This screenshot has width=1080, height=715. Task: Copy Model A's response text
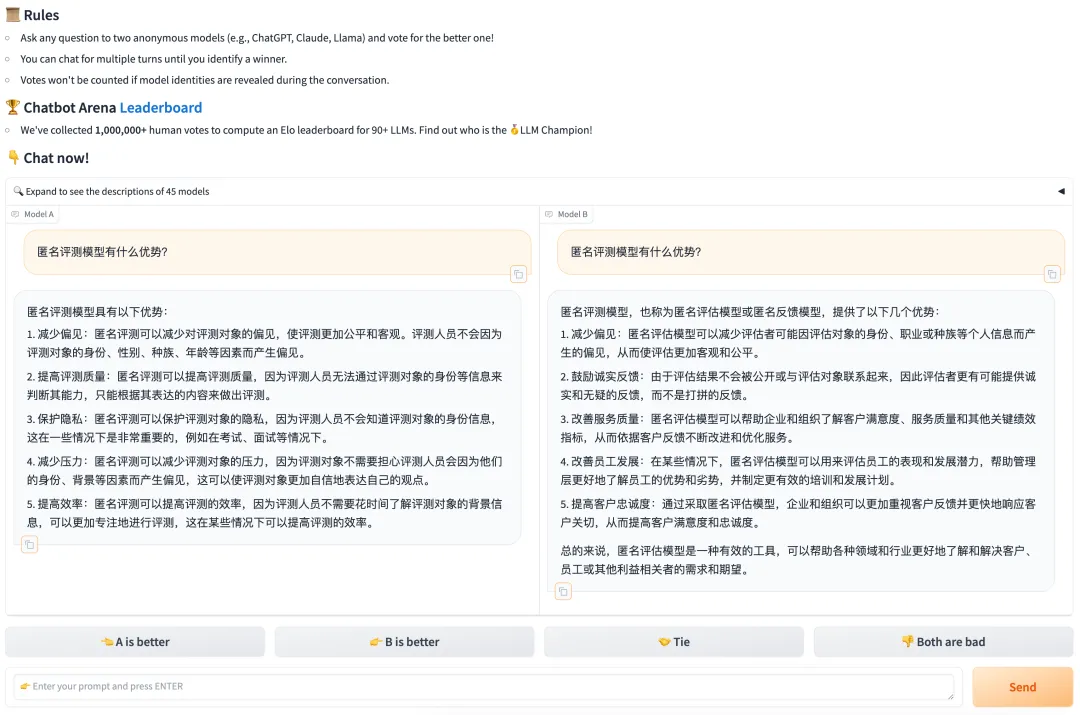30,545
